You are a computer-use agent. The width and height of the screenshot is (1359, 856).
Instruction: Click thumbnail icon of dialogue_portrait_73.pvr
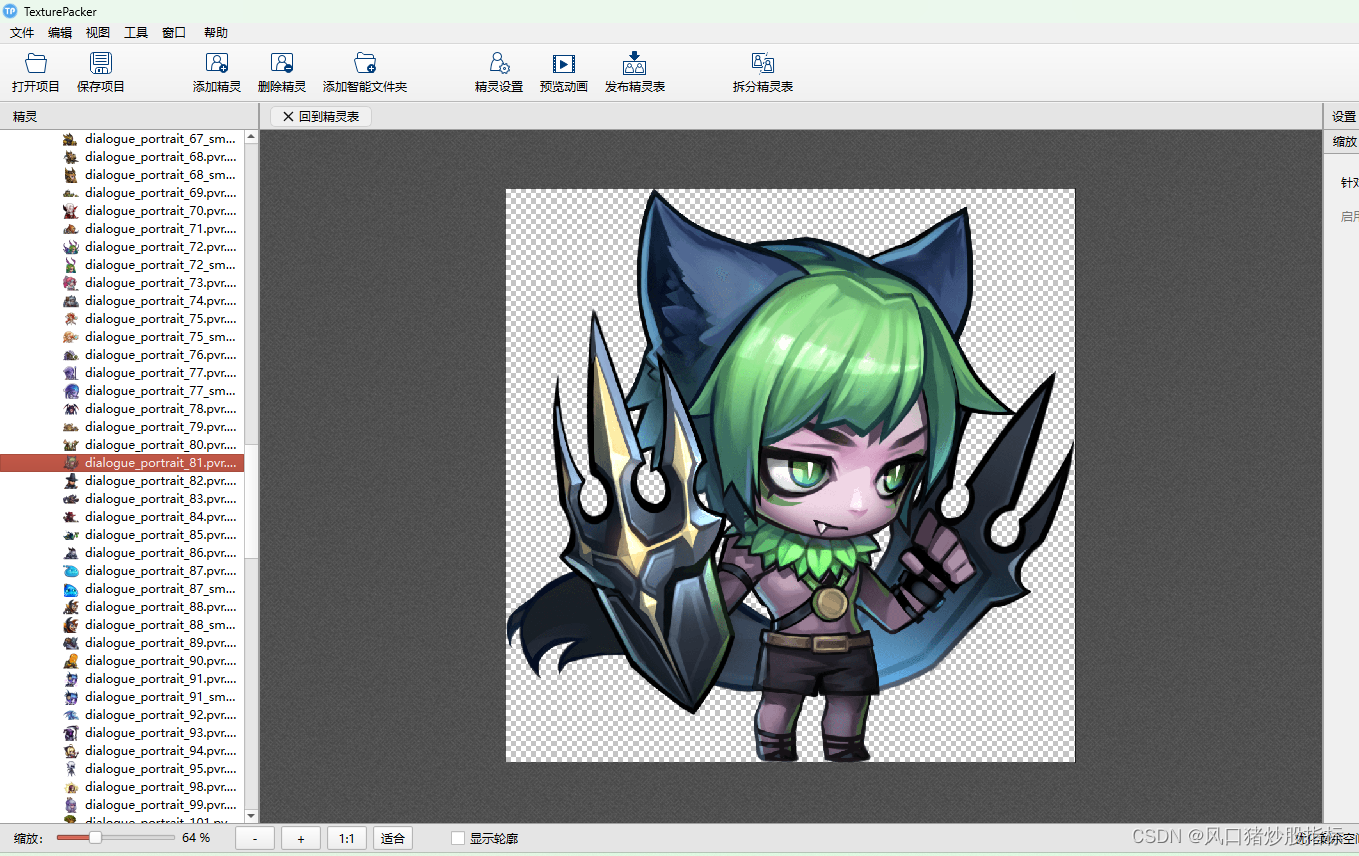coord(70,283)
